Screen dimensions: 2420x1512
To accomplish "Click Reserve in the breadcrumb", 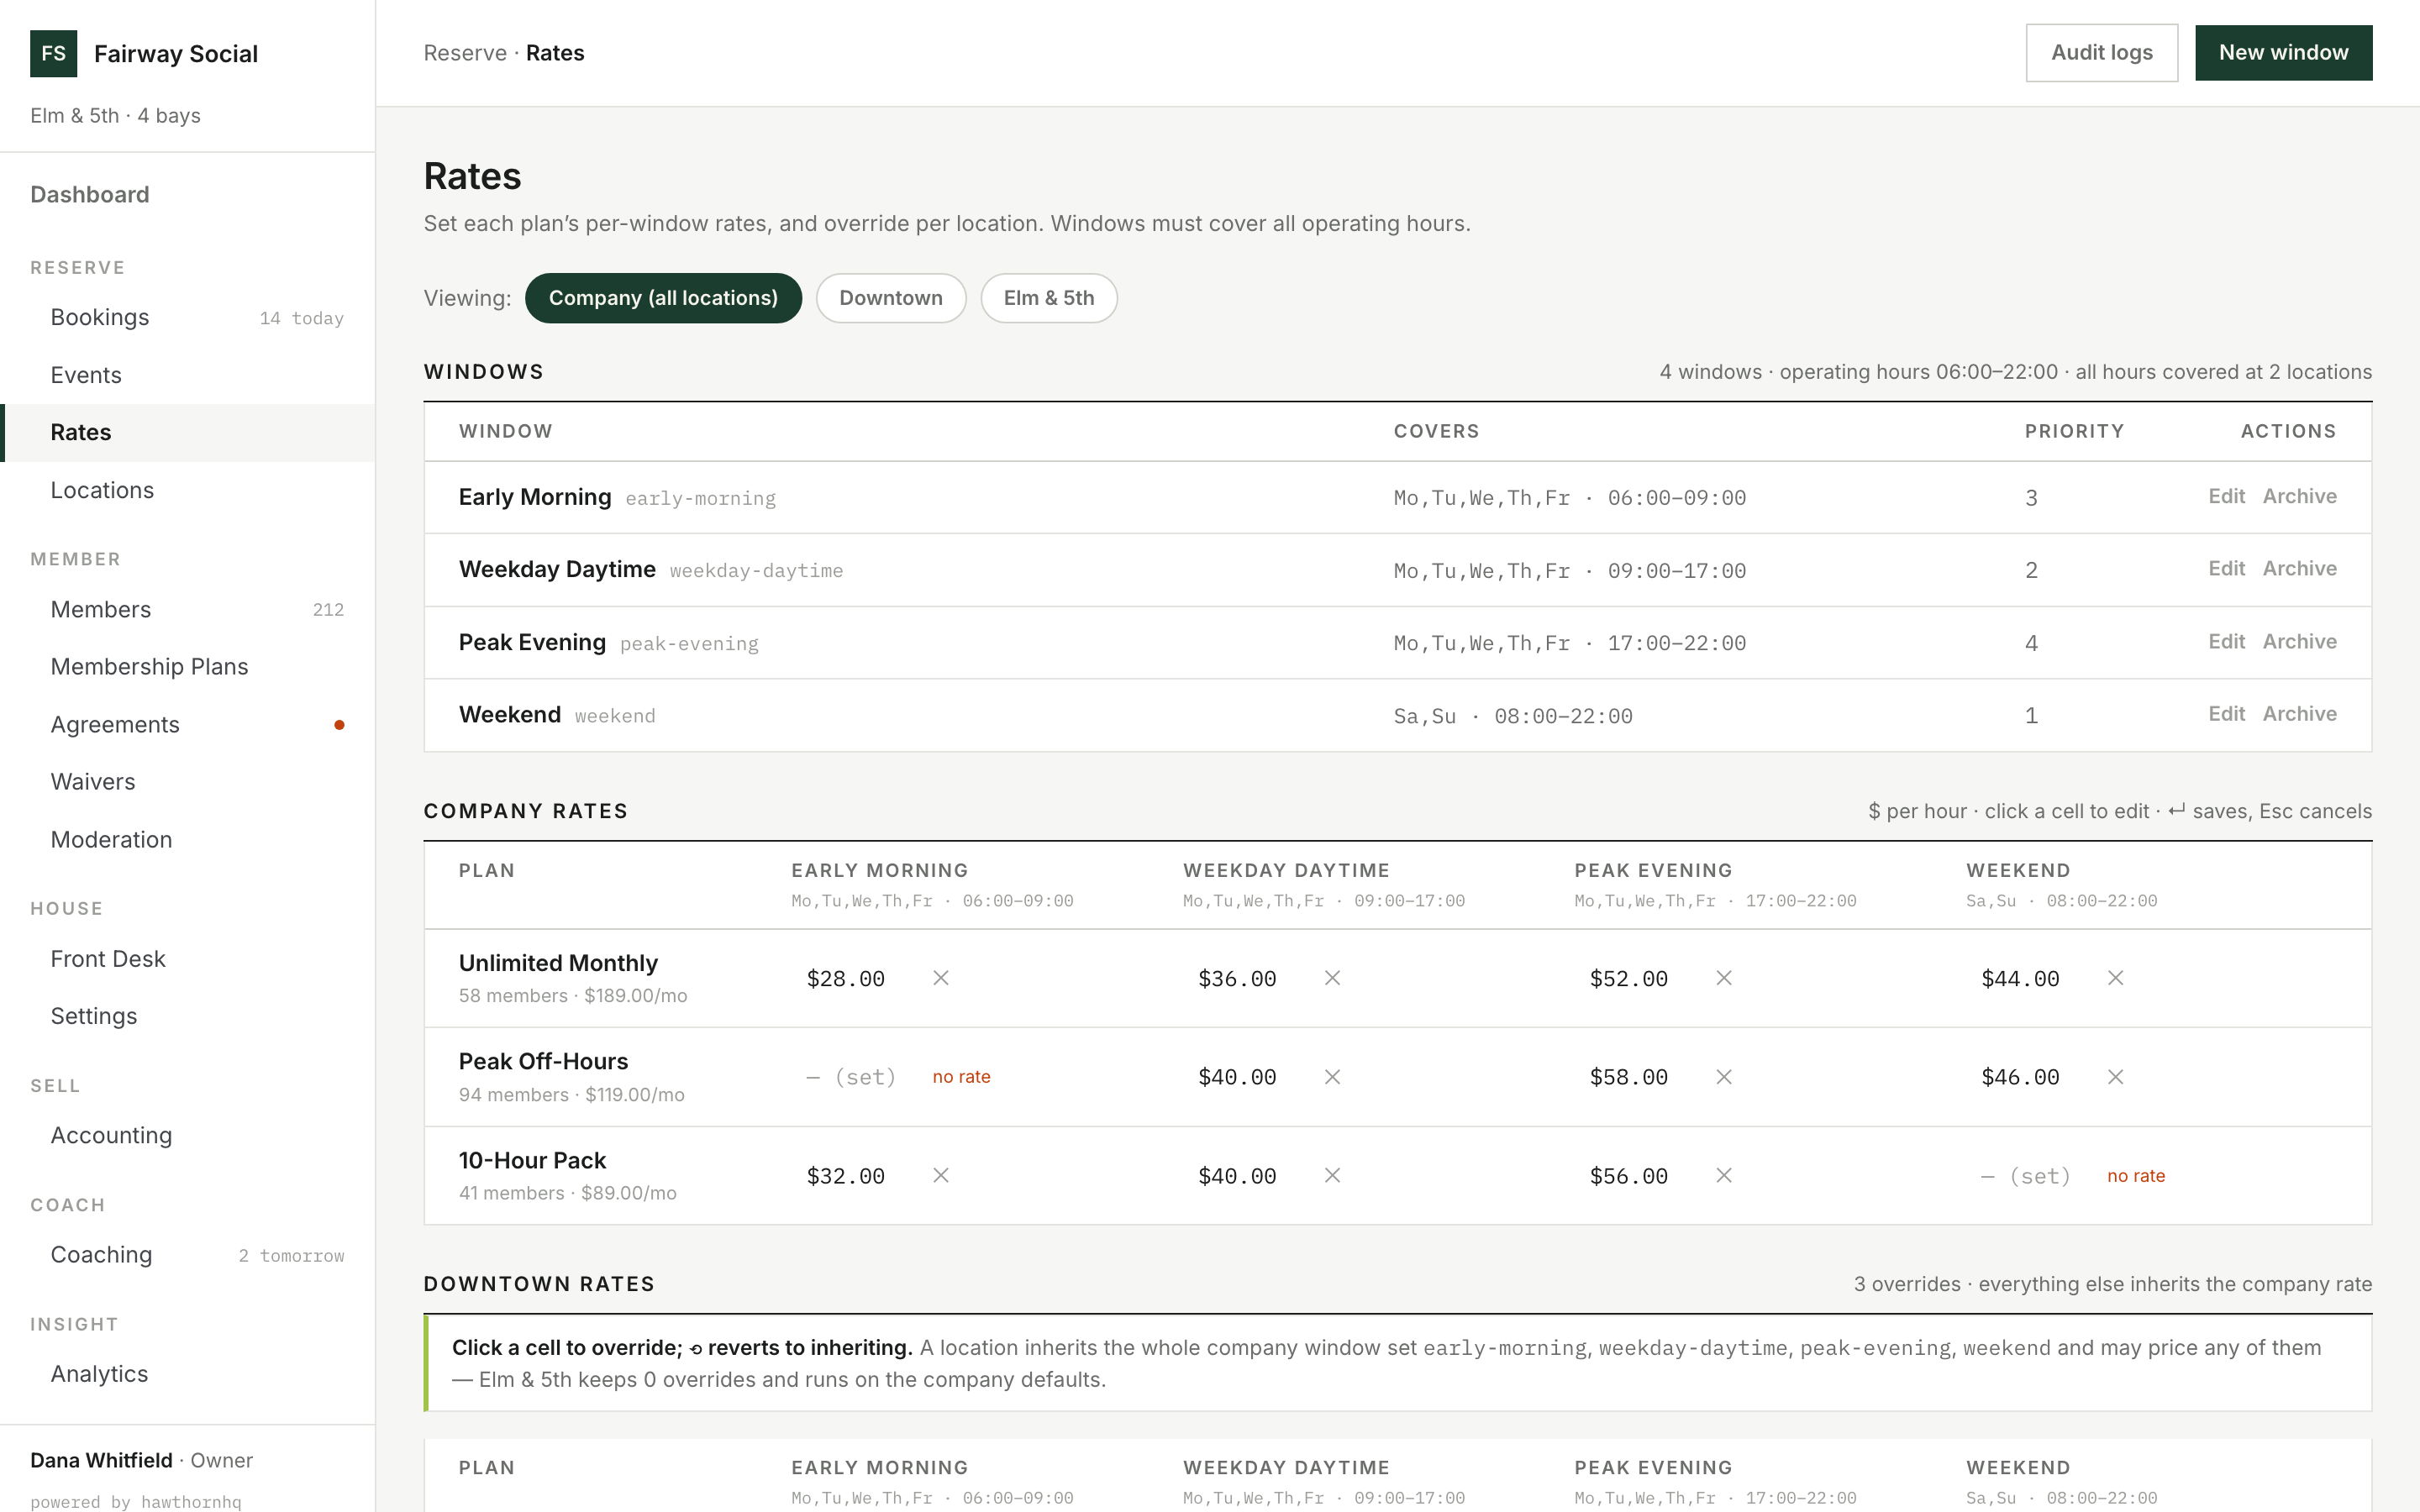I will coord(465,53).
